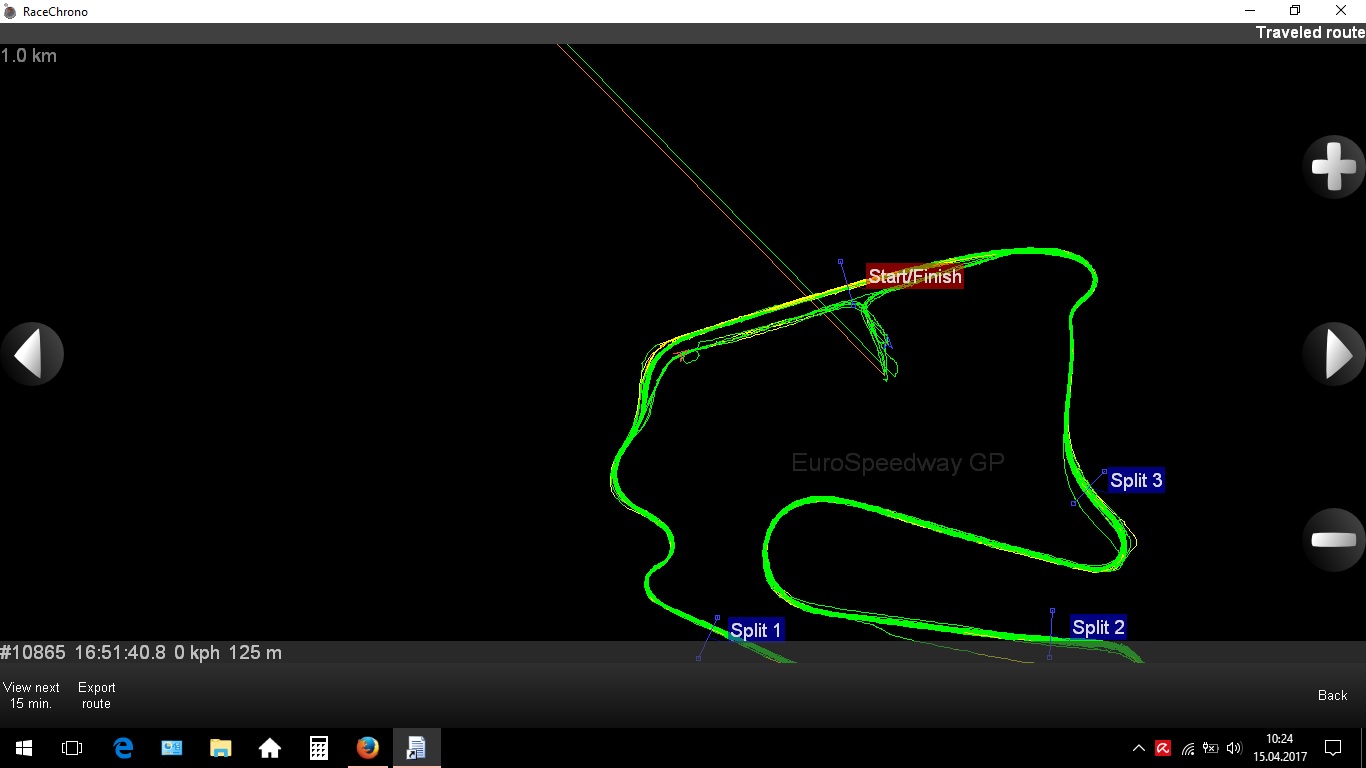
Task: Launch Microsoft Edge from the taskbar
Action: [x=123, y=748]
